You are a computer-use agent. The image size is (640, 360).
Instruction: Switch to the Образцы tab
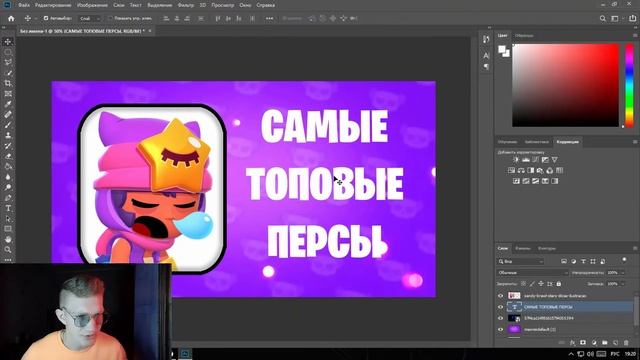click(x=524, y=36)
